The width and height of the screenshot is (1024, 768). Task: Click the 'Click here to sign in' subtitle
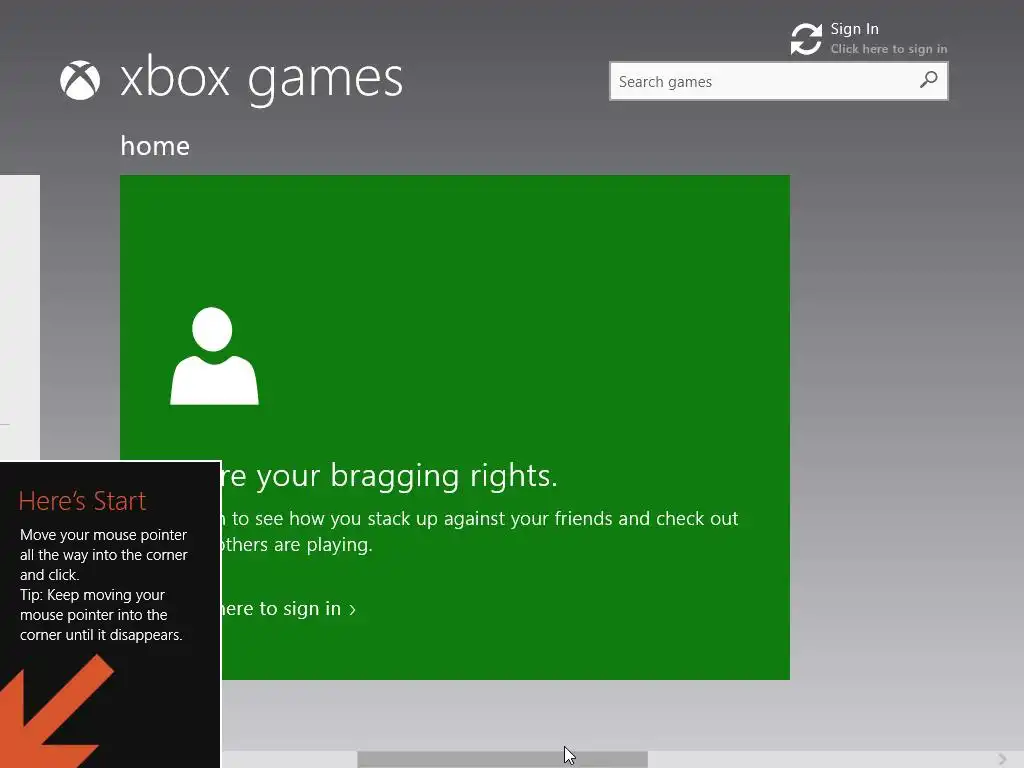(x=888, y=49)
